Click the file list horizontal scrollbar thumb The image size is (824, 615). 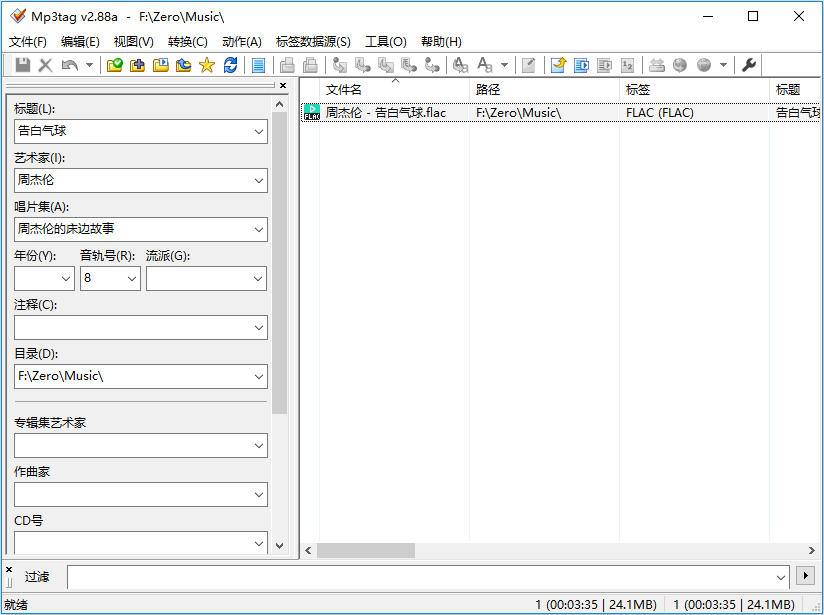[x=366, y=550]
